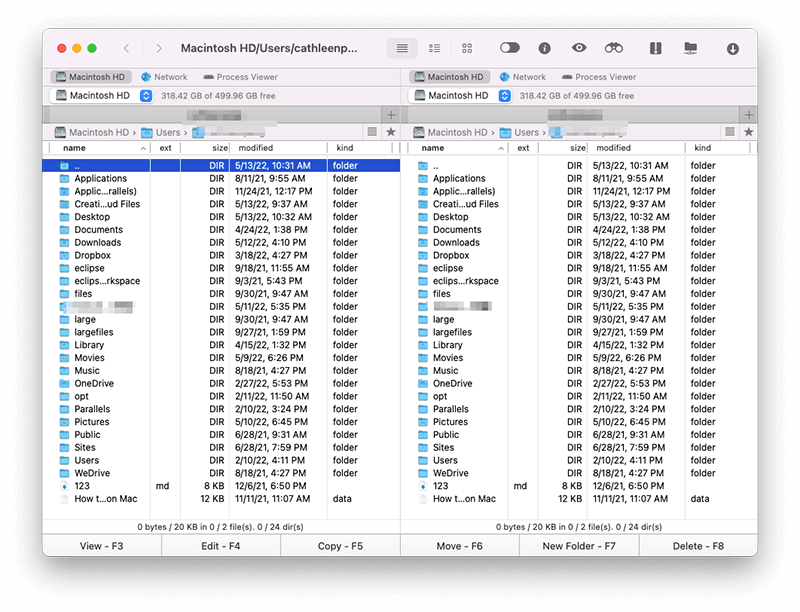Open left pane Macintosh HD drive dropdown
Screen dimensions: 800x612
(146, 96)
